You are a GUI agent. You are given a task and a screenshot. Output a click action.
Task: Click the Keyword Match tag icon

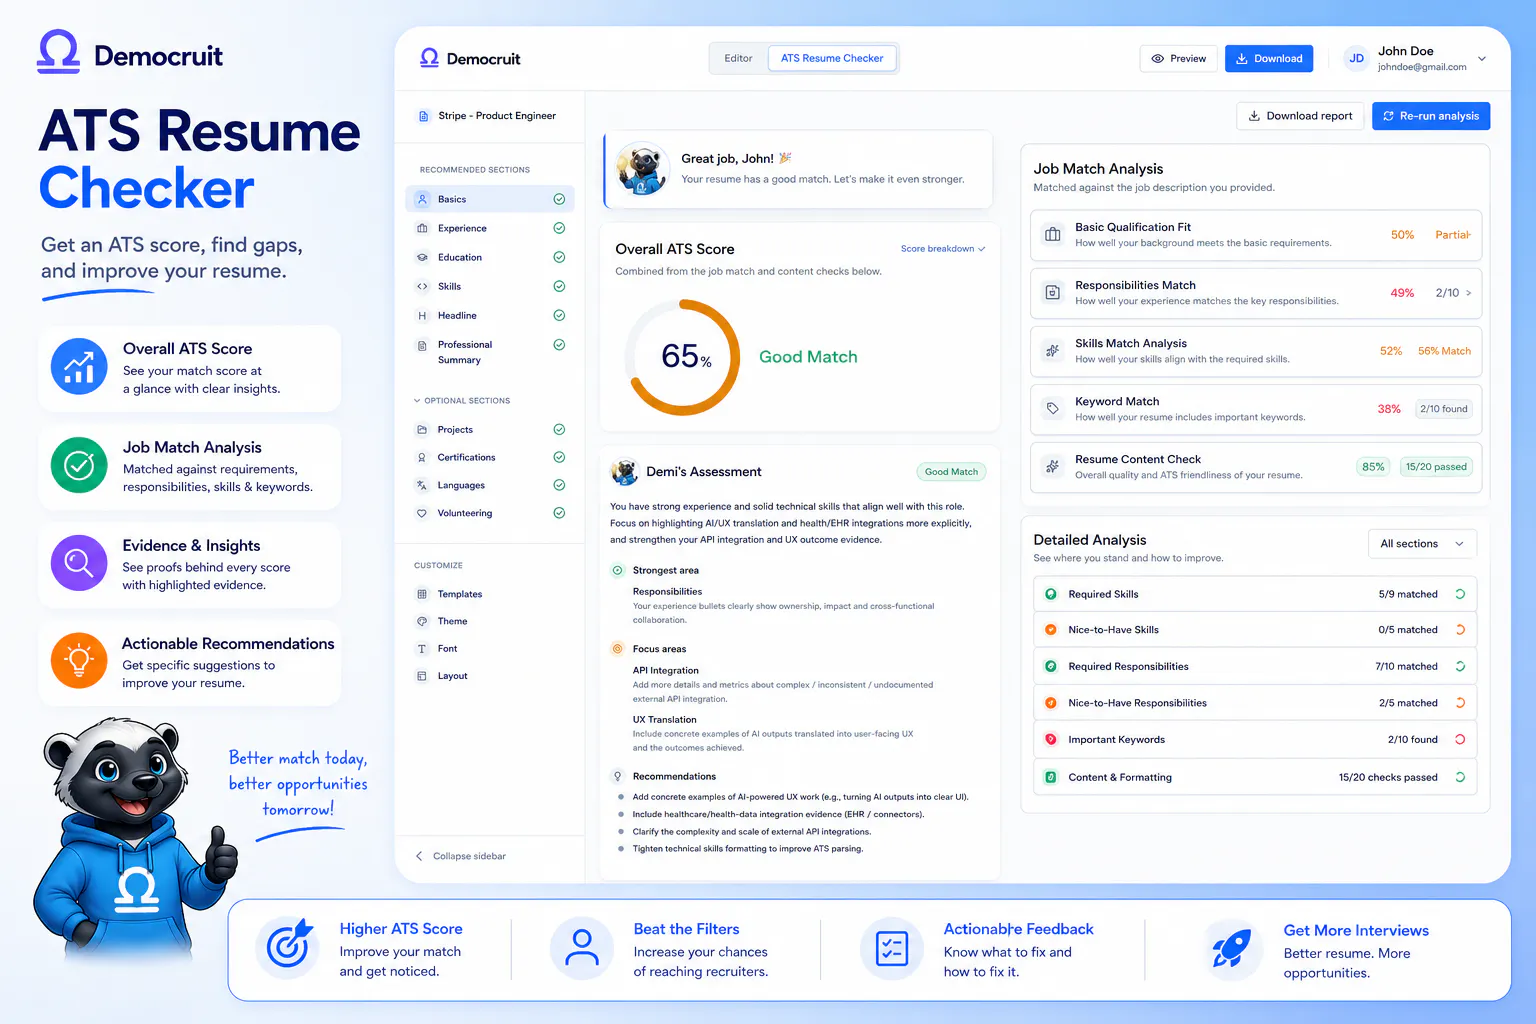pos(1052,408)
